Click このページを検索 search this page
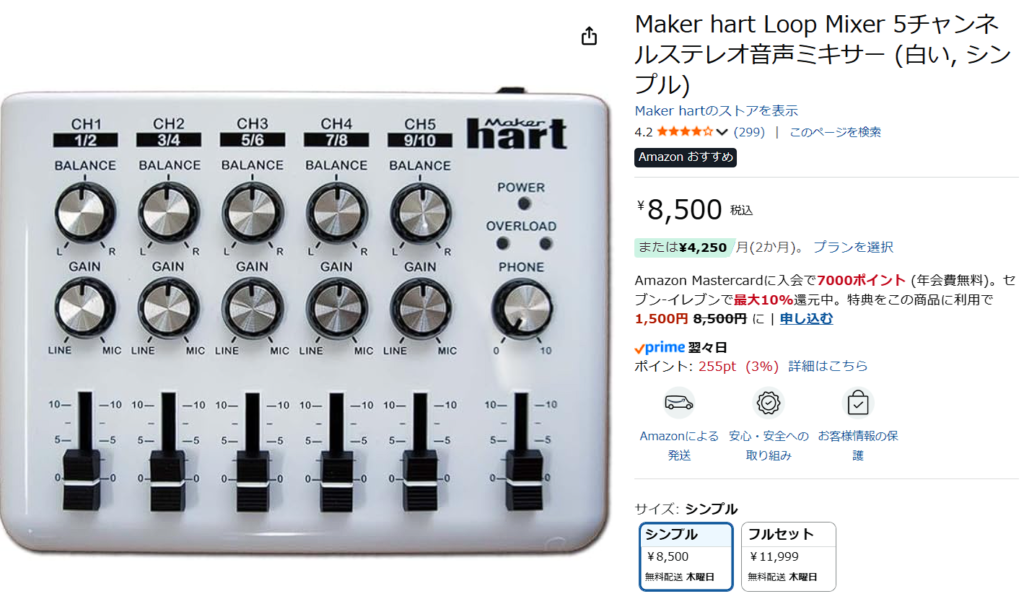Viewport: 1024px width, 599px height. click(835, 131)
